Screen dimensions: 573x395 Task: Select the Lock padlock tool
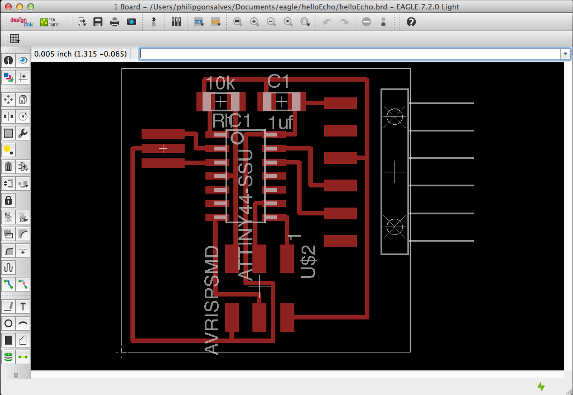pyautogui.click(x=8, y=201)
